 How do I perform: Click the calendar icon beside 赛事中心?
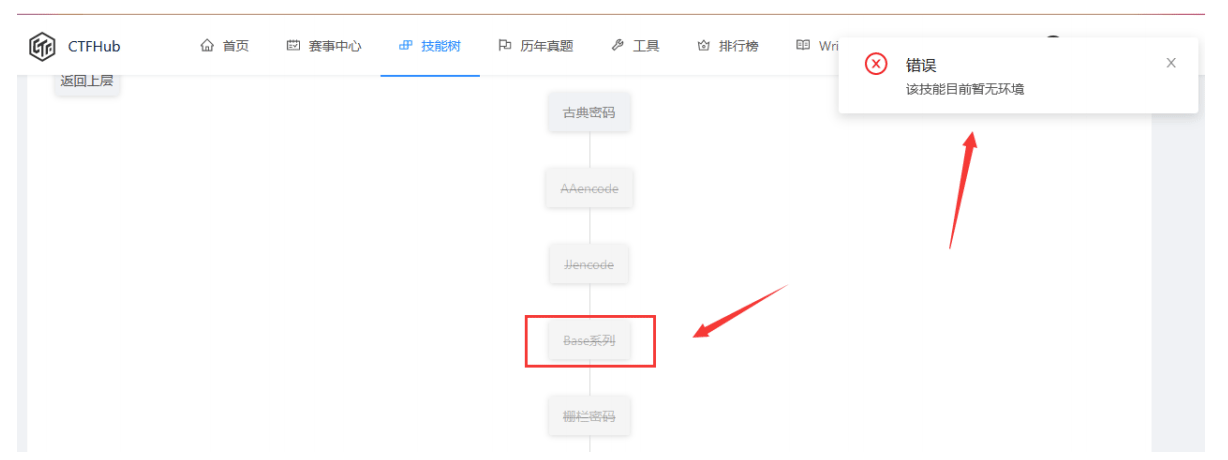[293, 46]
